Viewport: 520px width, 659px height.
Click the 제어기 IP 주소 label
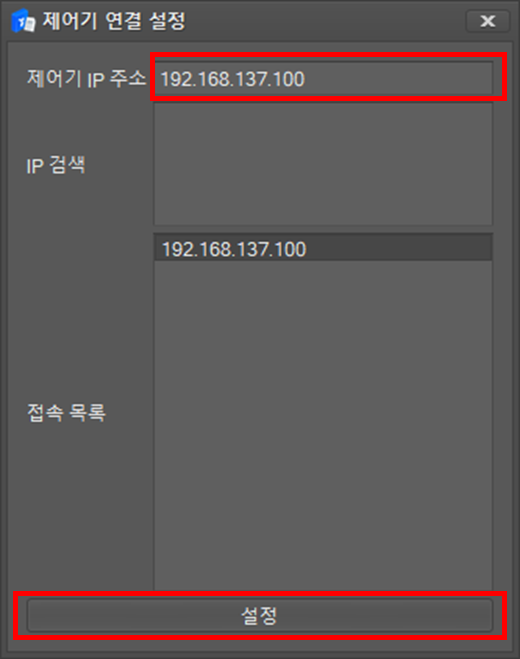click(x=86, y=79)
